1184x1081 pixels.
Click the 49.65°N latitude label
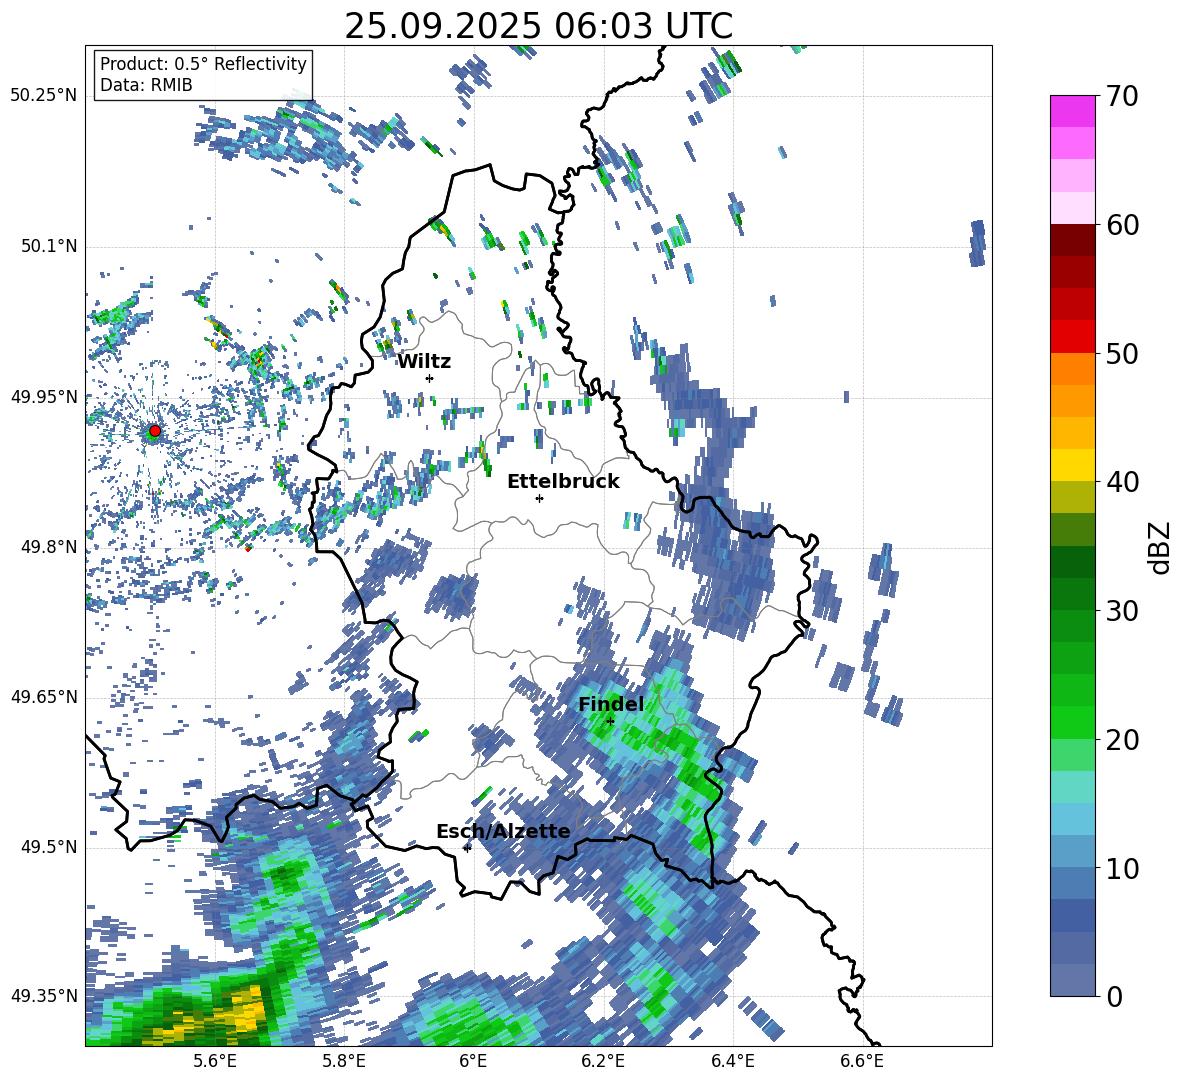tap(44, 697)
